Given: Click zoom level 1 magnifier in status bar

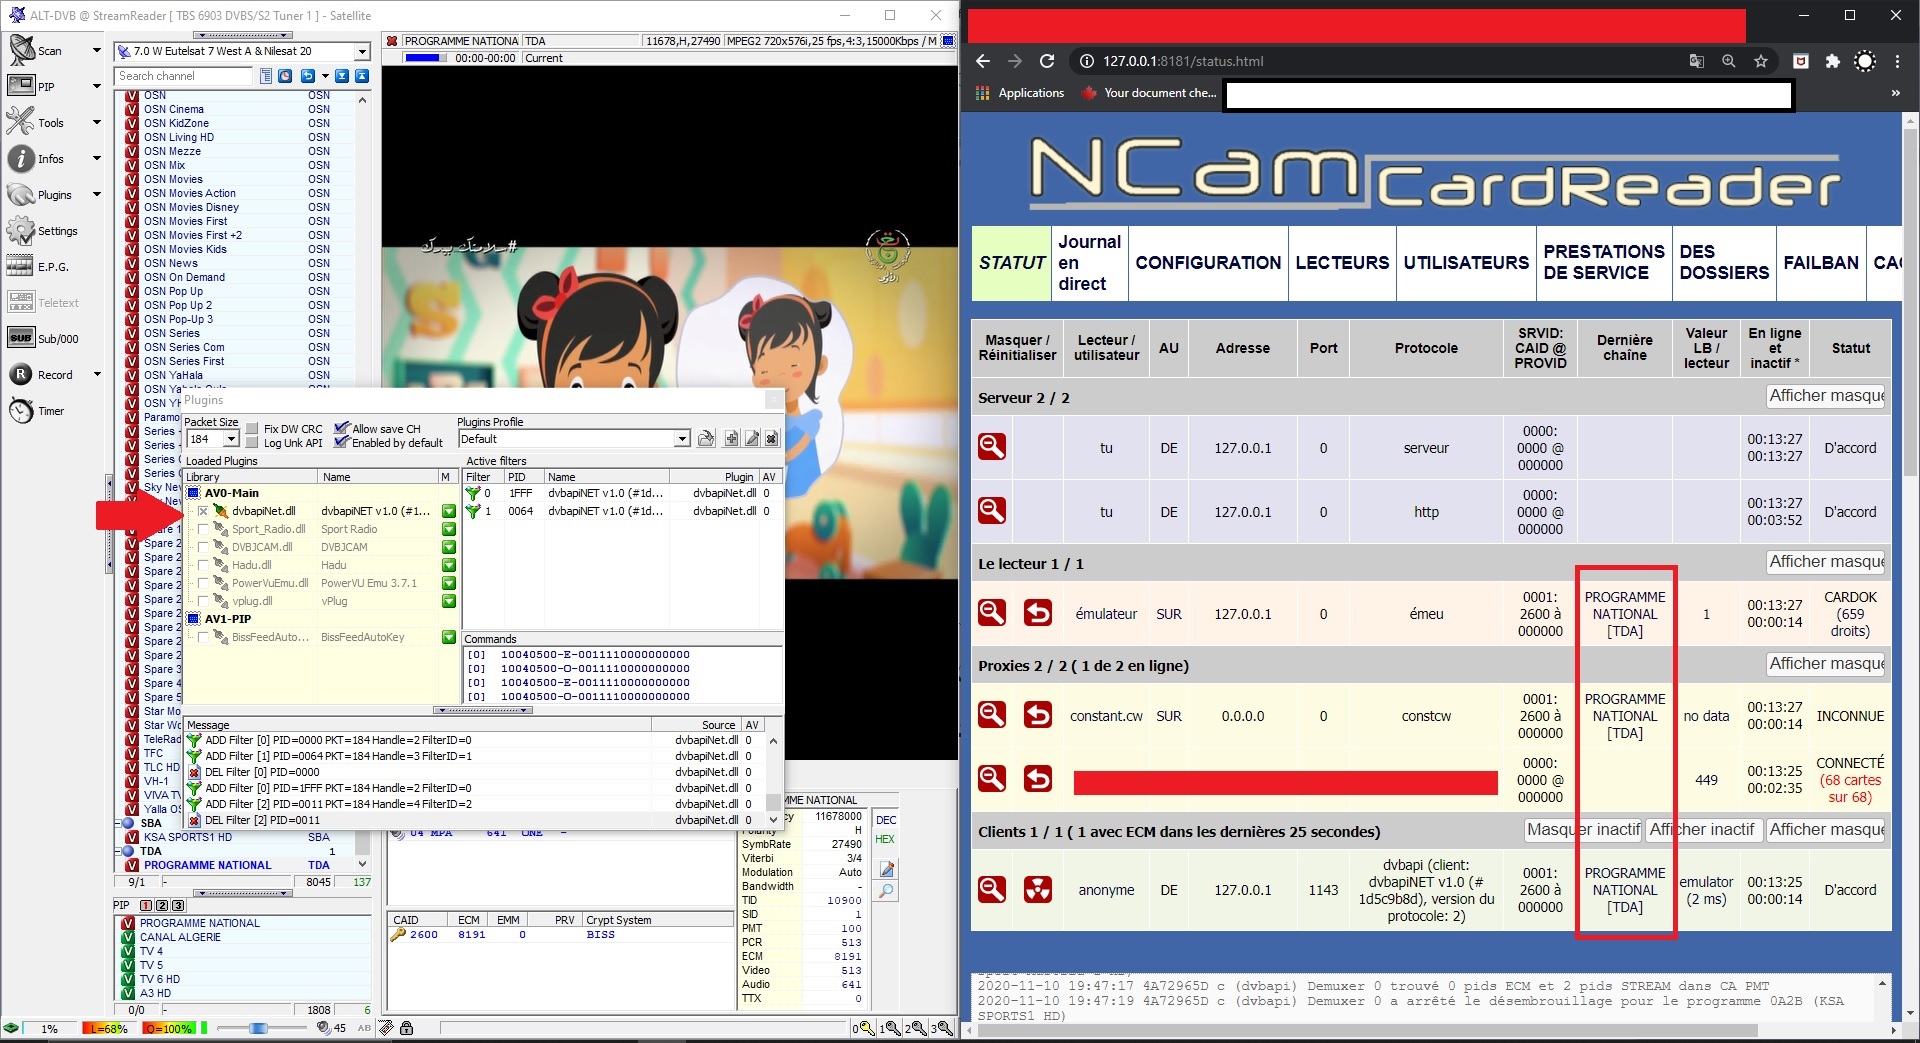Looking at the screenshot, I should tap(891, 1028).
